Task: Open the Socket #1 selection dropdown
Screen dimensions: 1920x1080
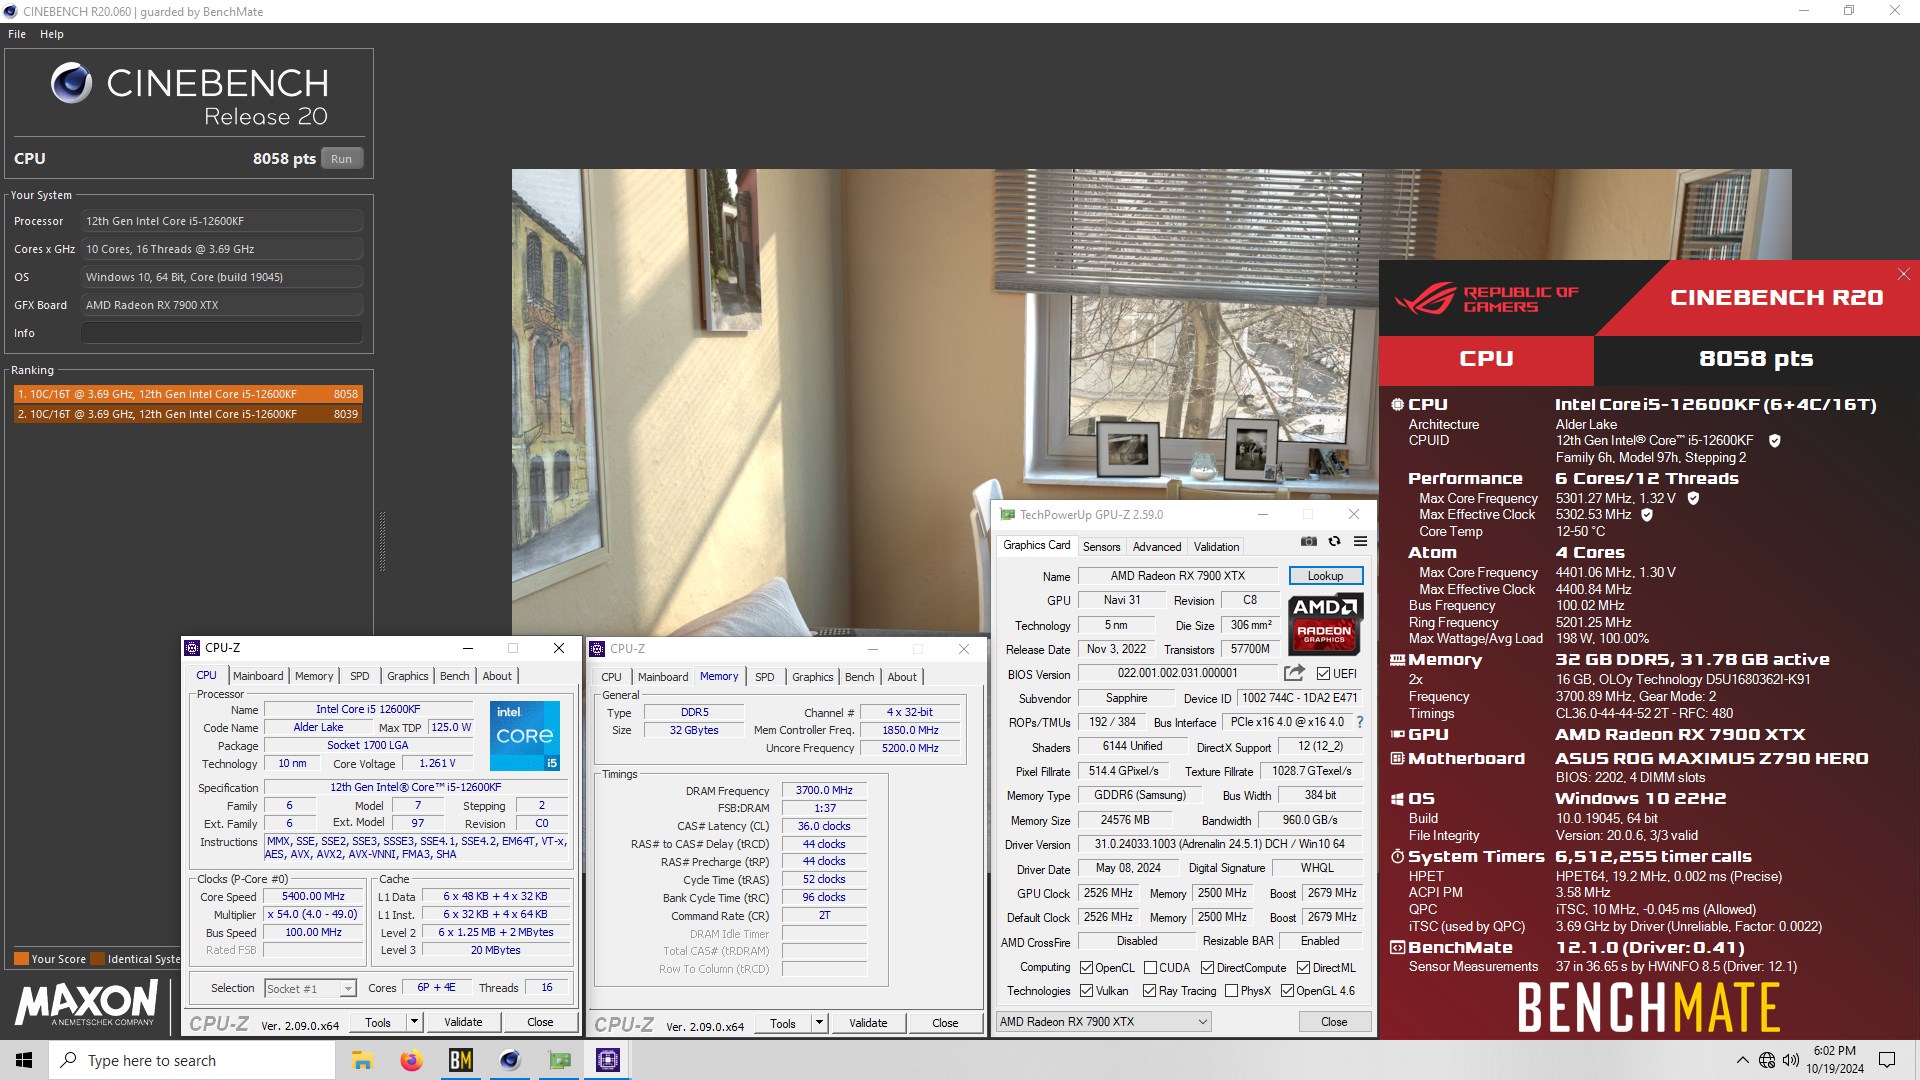Action: tap(310, 989)
